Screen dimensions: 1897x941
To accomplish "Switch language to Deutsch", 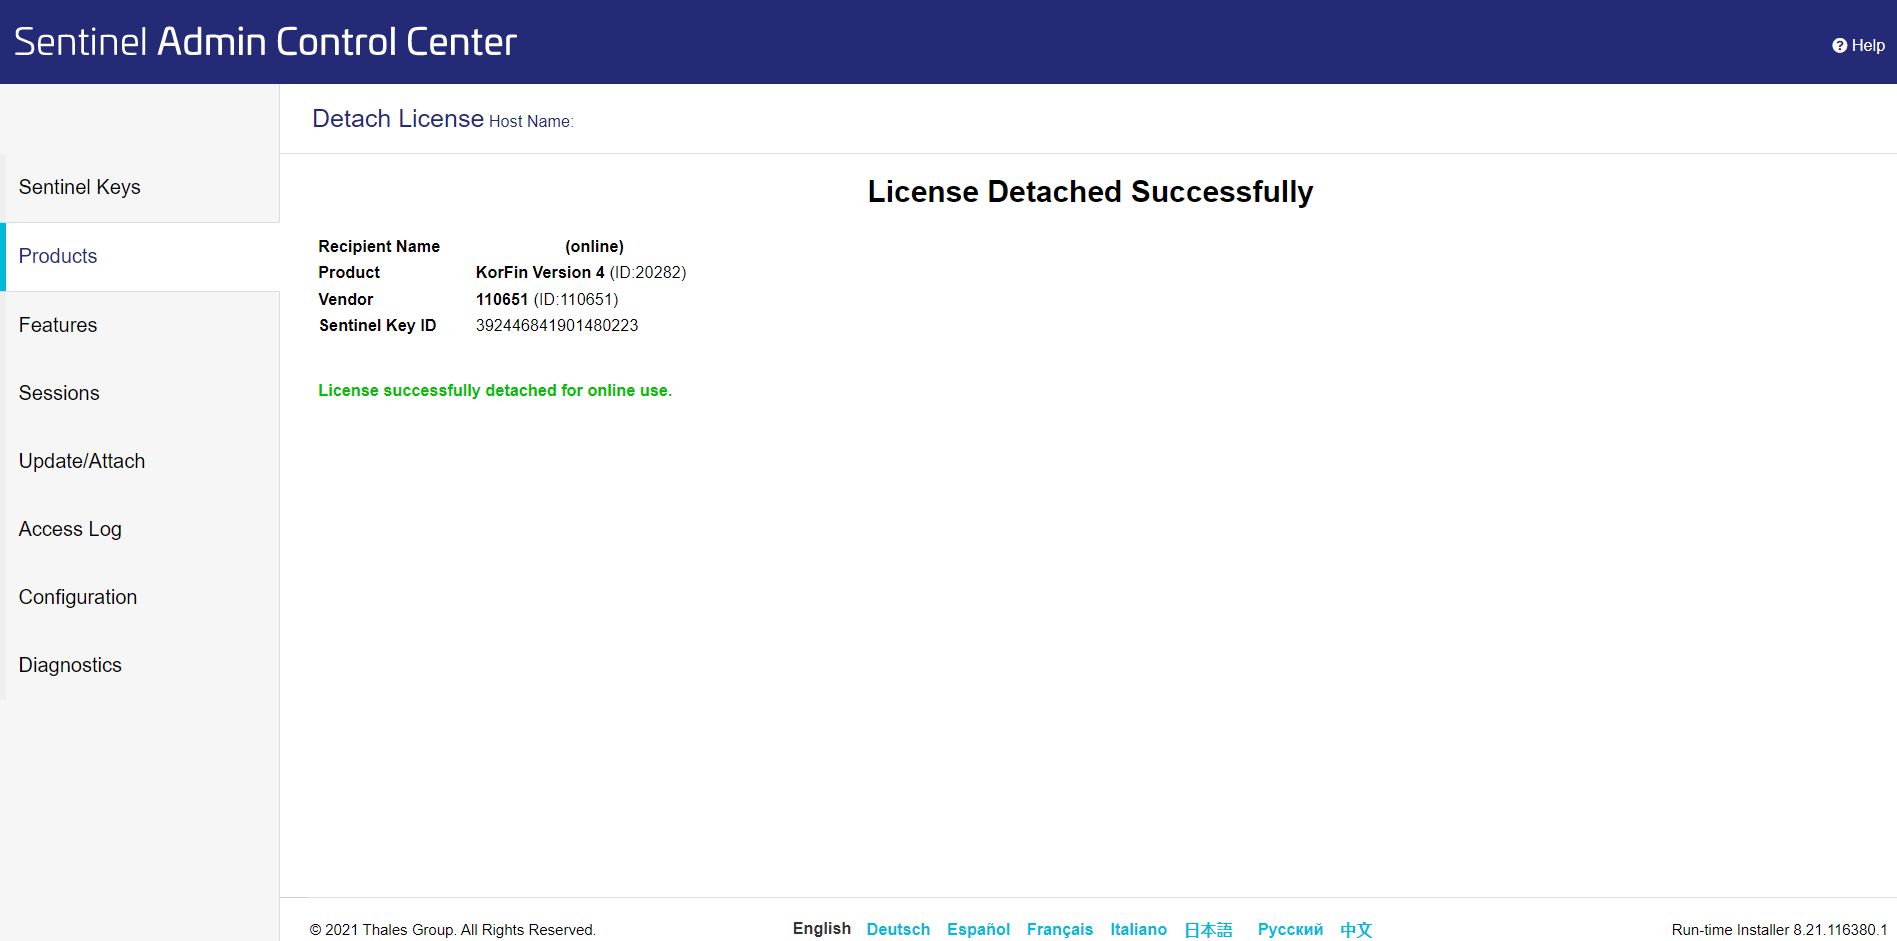I will (898, 929).
